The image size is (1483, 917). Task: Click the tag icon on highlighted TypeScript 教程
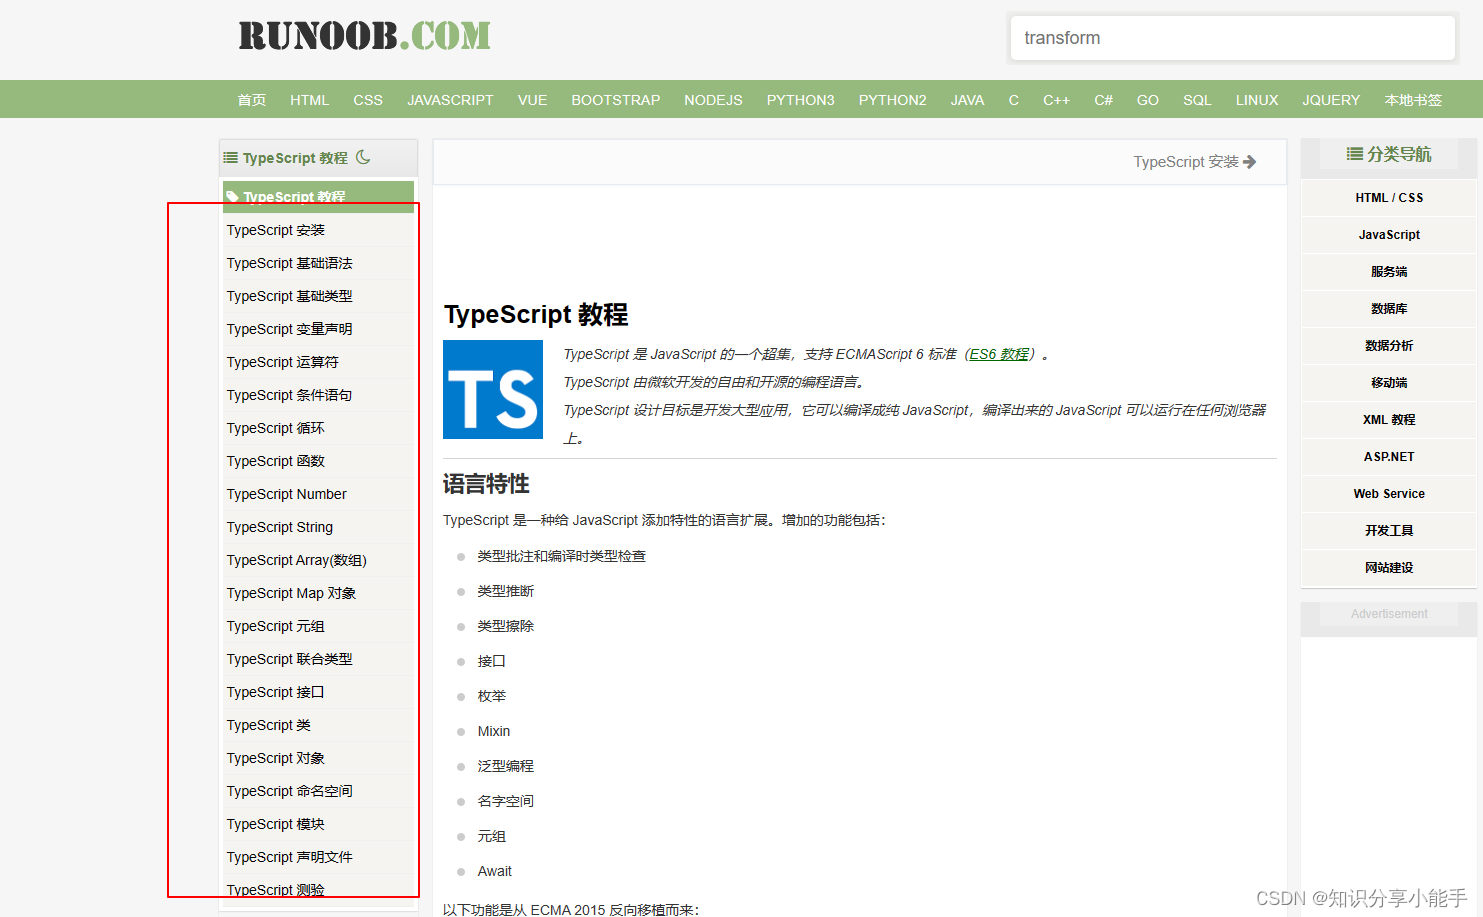[234, 195]
